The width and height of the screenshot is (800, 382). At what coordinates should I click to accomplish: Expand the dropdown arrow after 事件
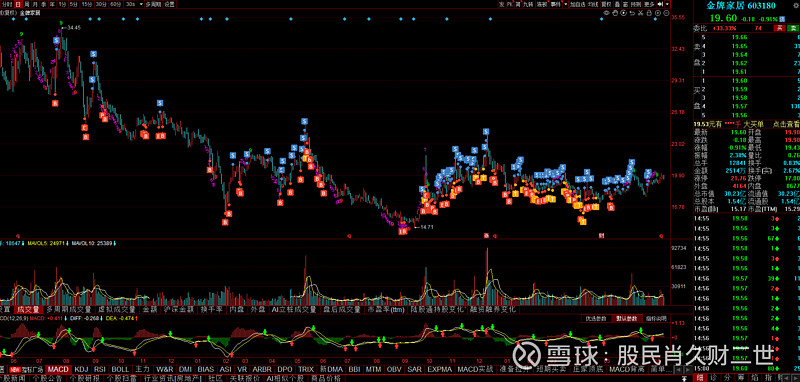coord(565,4)
